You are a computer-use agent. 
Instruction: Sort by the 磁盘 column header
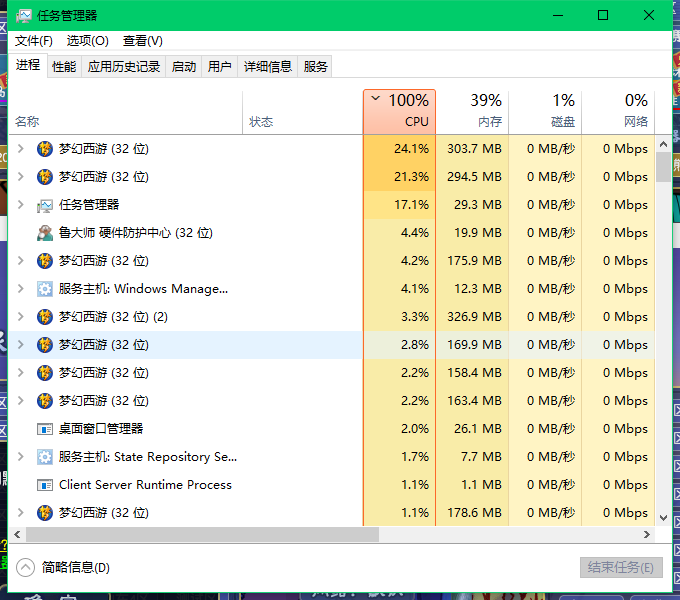[545, 112]
